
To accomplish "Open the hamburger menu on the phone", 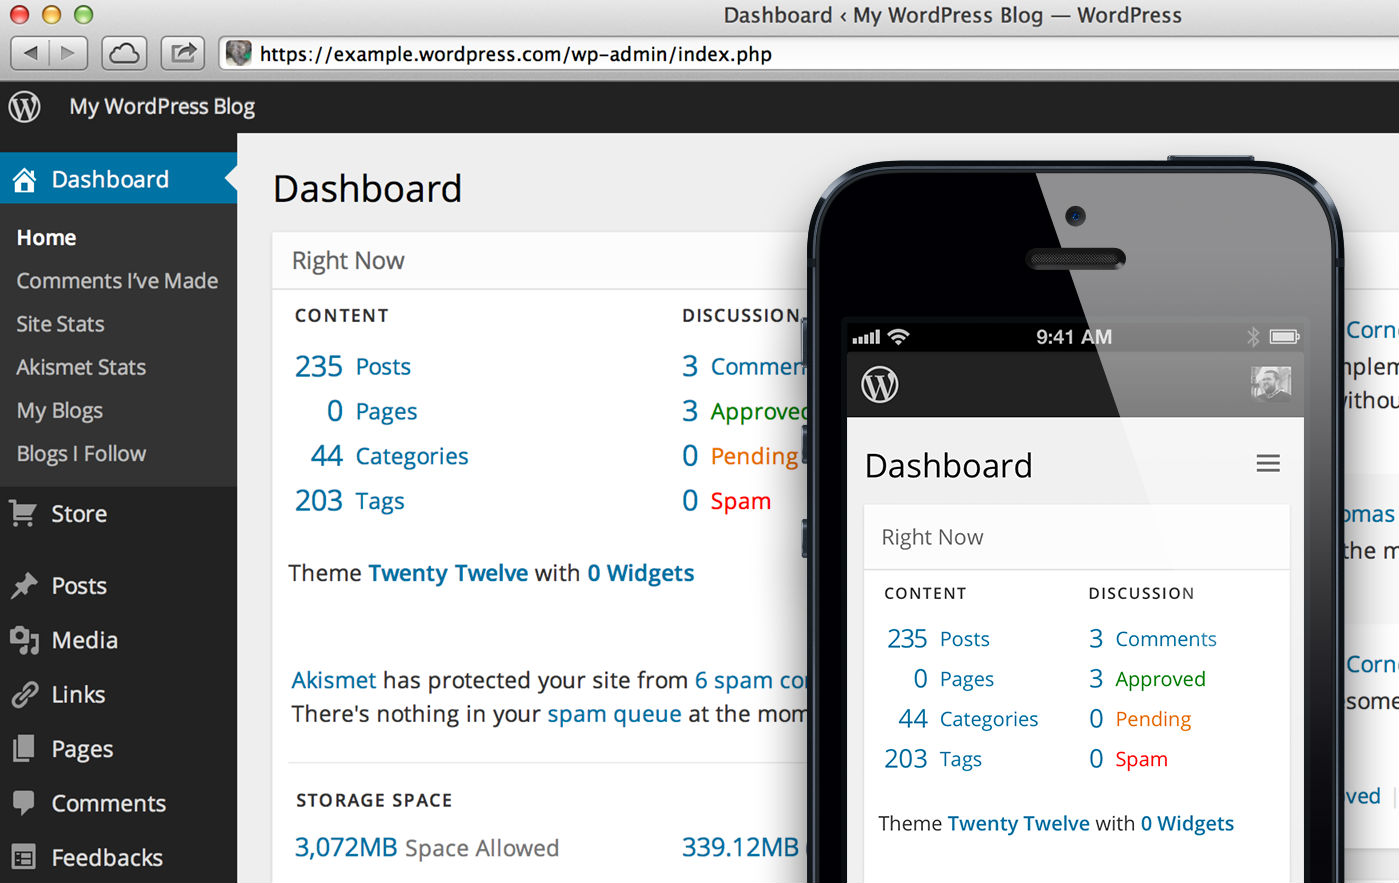I will pyautogui.click(x=1268, y=463).
